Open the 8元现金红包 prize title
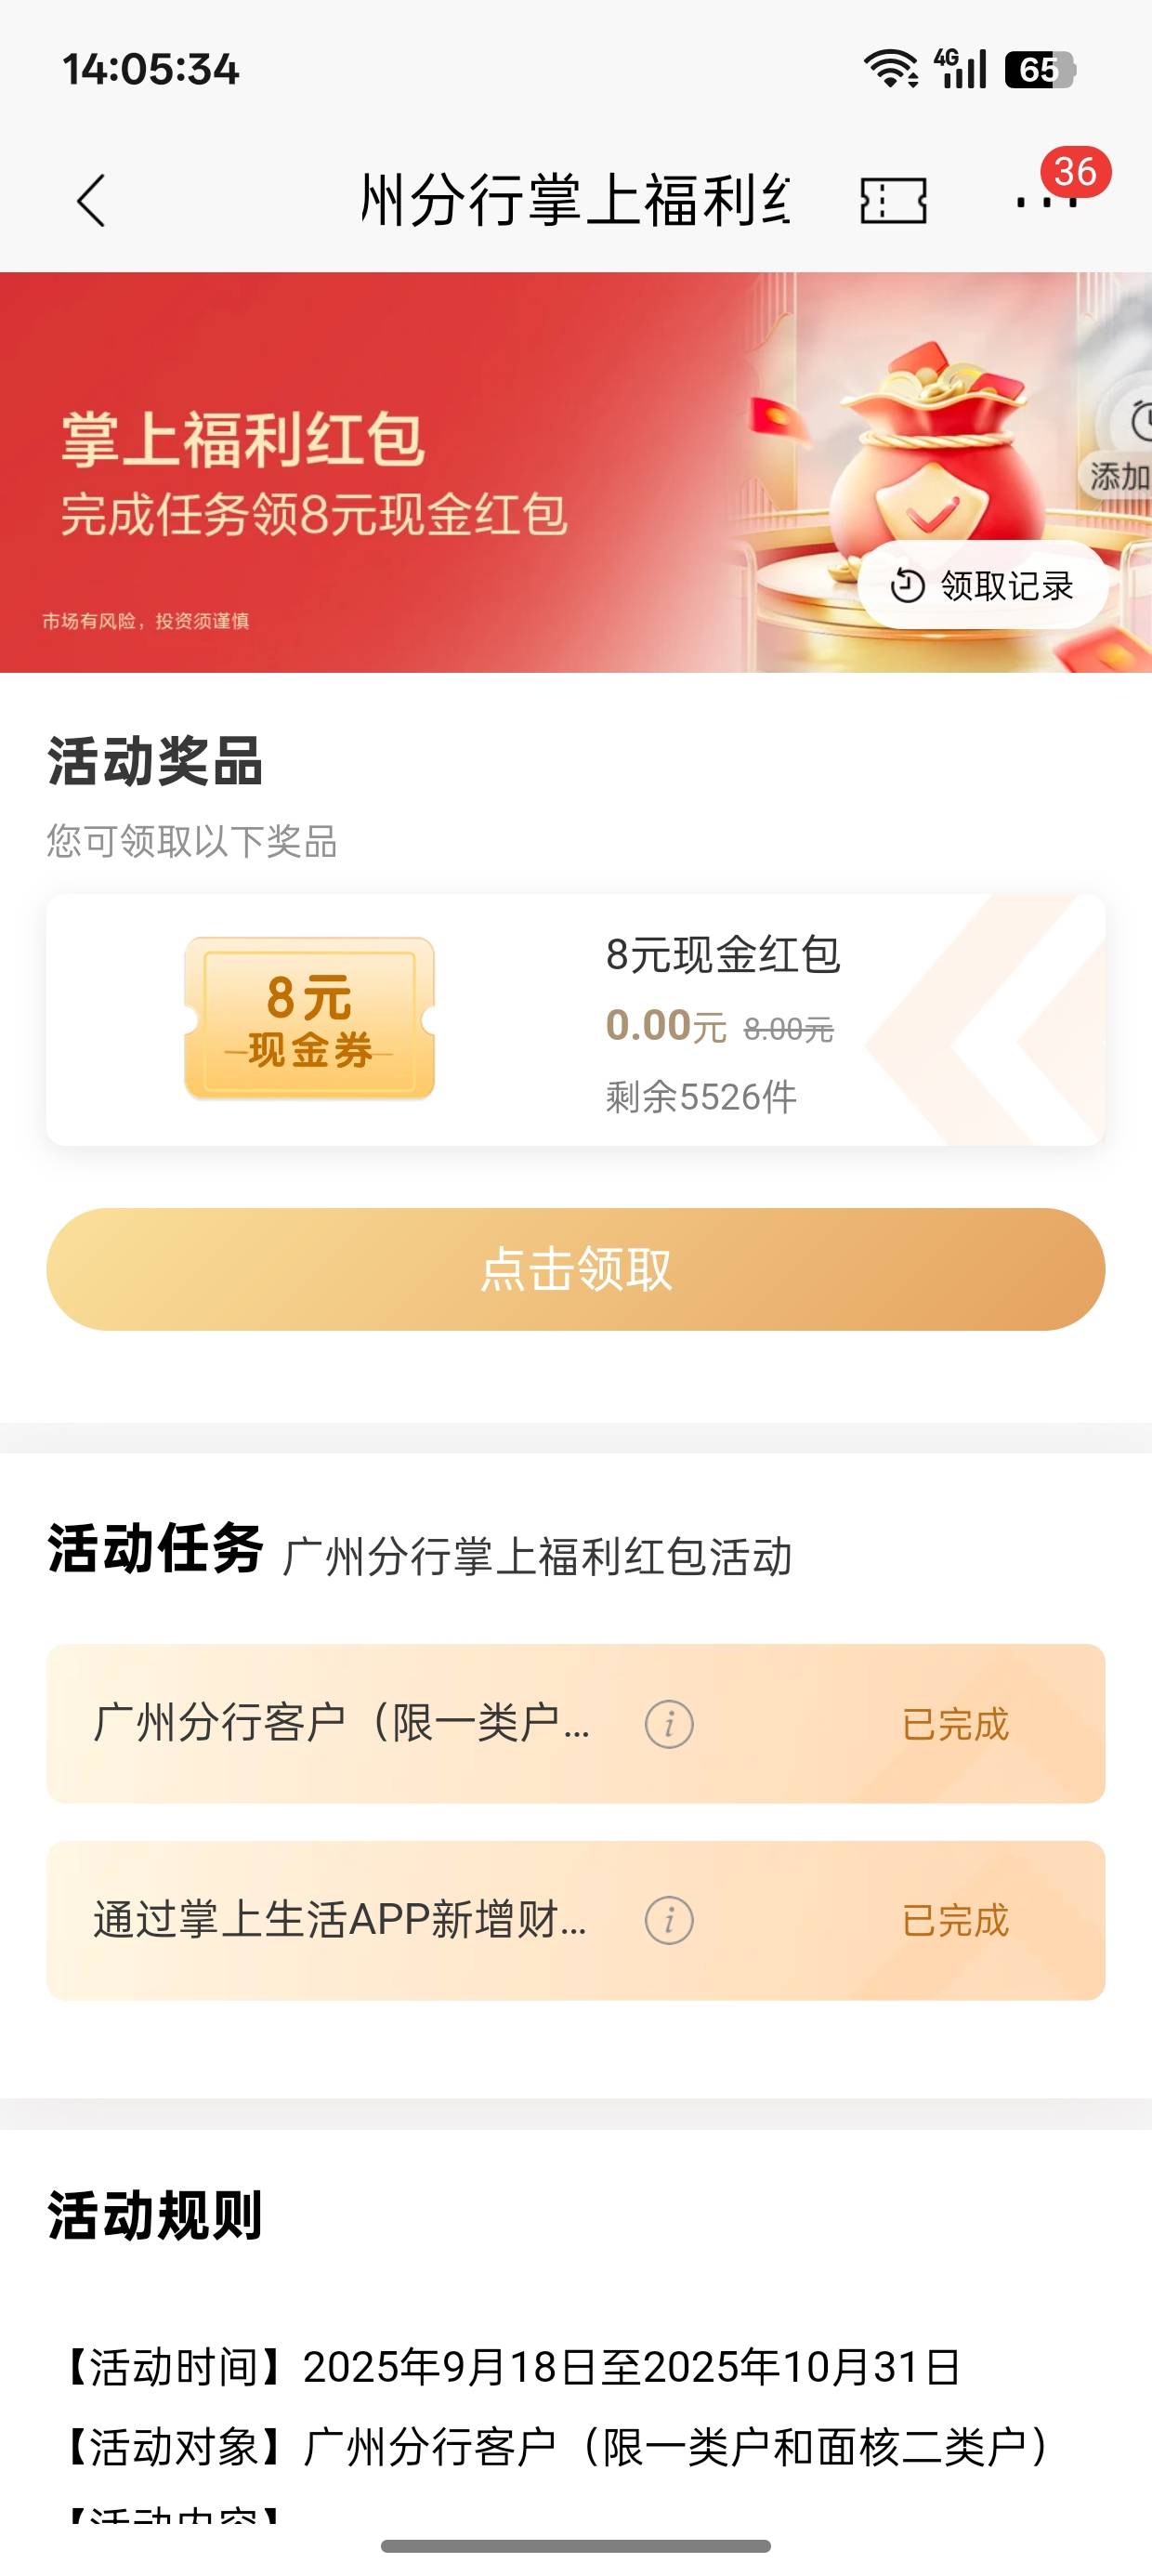Screen dimensions: 1152x2576 (722, 955)
